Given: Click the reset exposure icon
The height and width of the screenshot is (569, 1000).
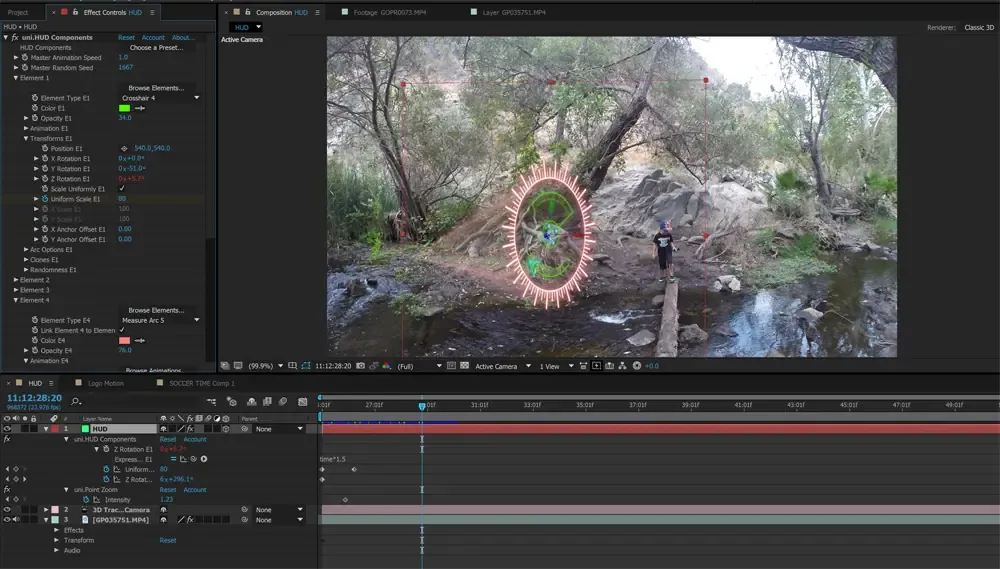Looking at the screenshot, I should tap(636, 366).
